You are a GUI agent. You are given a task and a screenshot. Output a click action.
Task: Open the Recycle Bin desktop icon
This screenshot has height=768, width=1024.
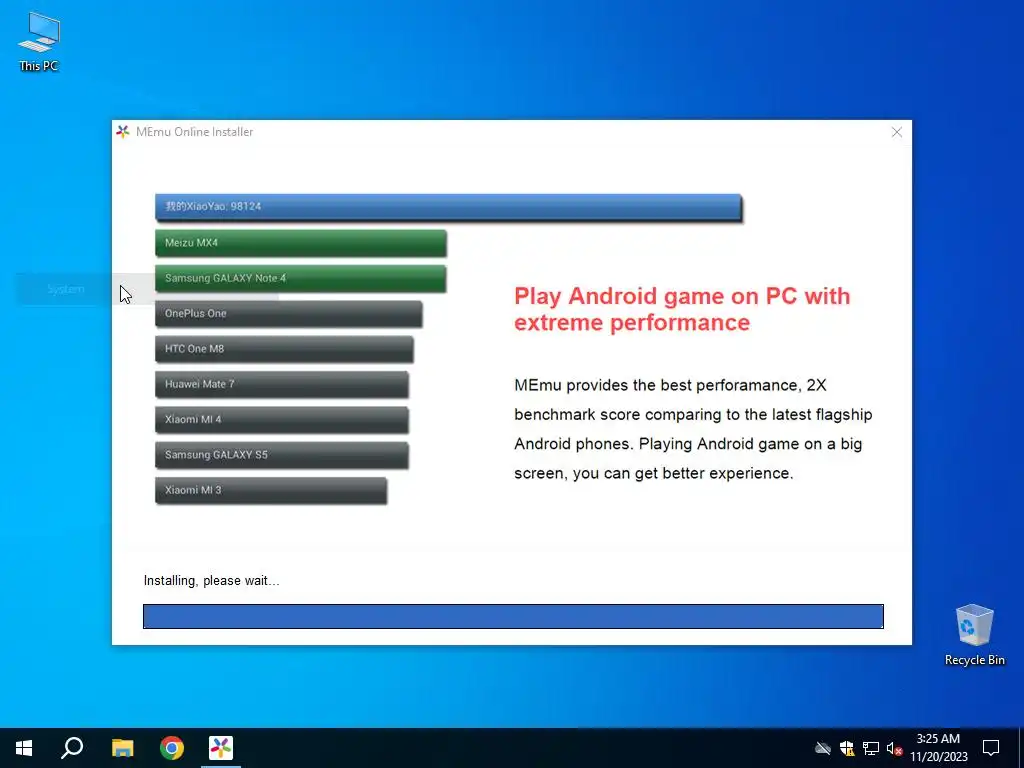(974, 635)
